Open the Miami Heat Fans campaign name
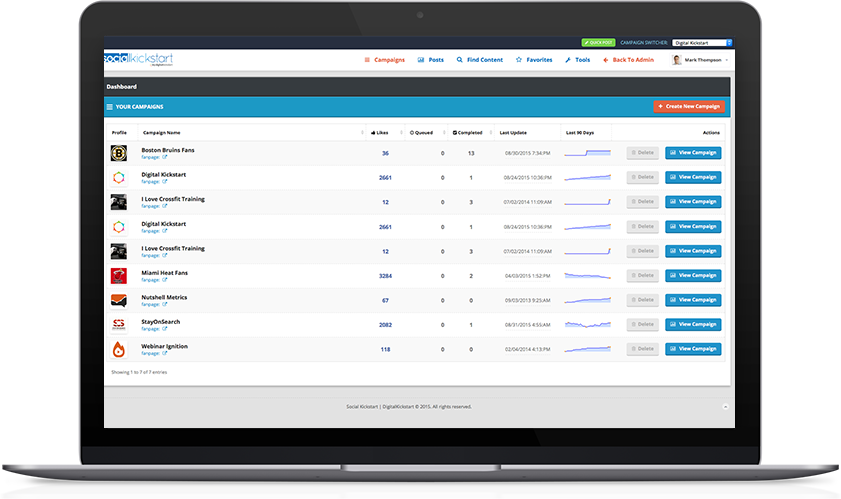 165,273
